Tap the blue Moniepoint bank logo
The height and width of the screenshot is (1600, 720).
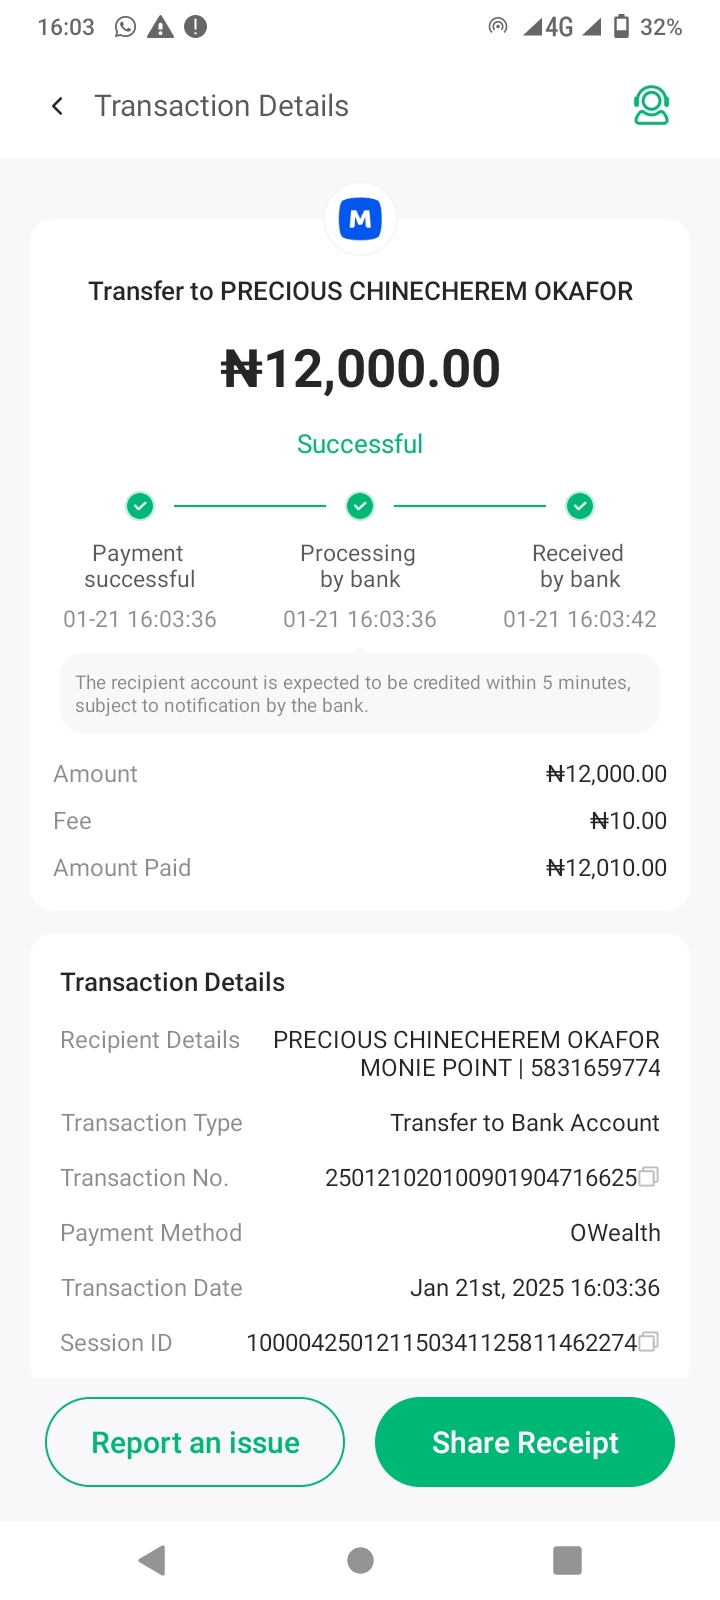(x=360, y=219)
